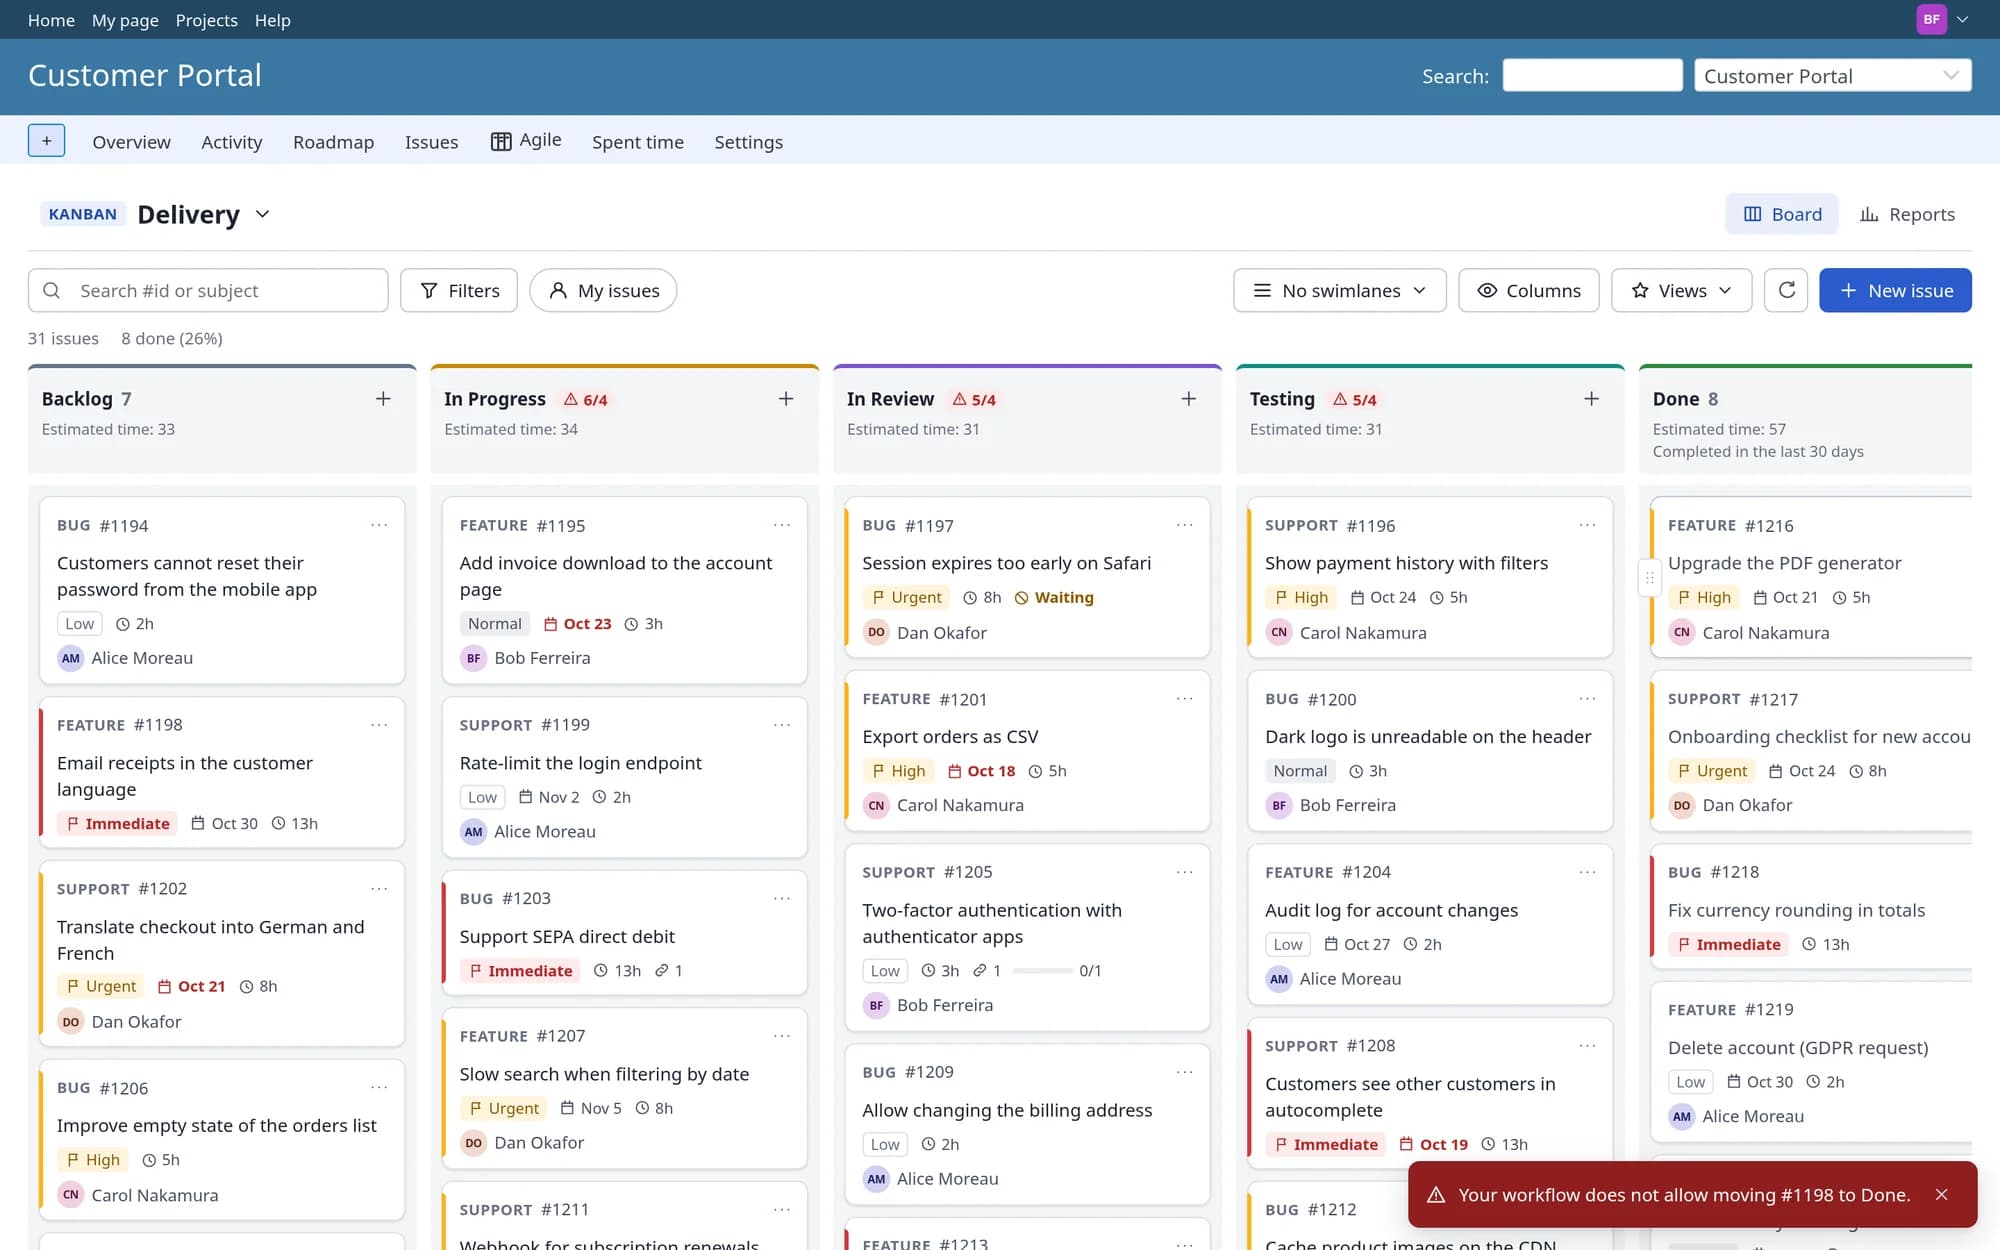The height and width of the screenshot is (1250, 2000).
Task: Click the plus icon in the In Review header
Action: point(1189,399)
